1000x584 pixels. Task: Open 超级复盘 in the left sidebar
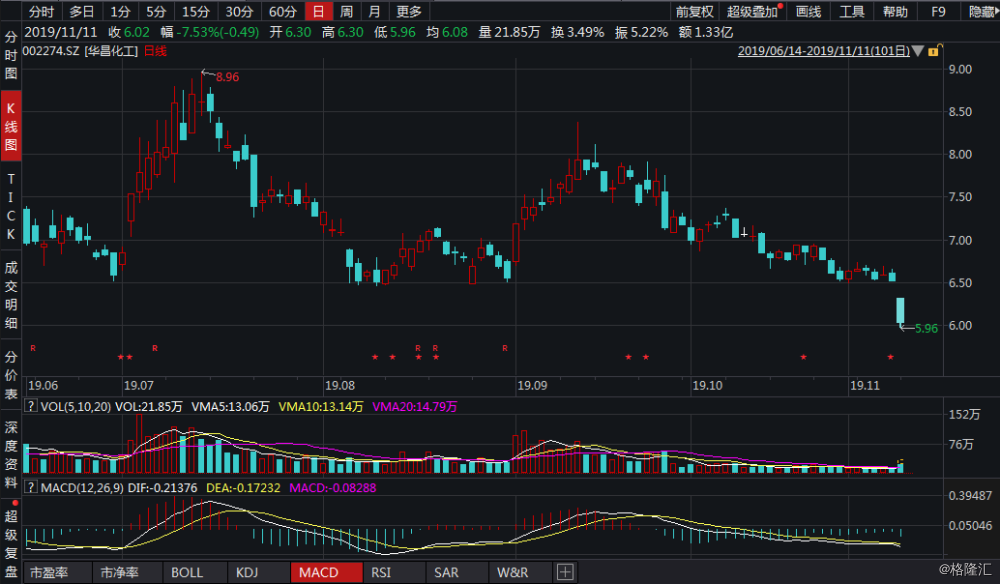point(11,542)
